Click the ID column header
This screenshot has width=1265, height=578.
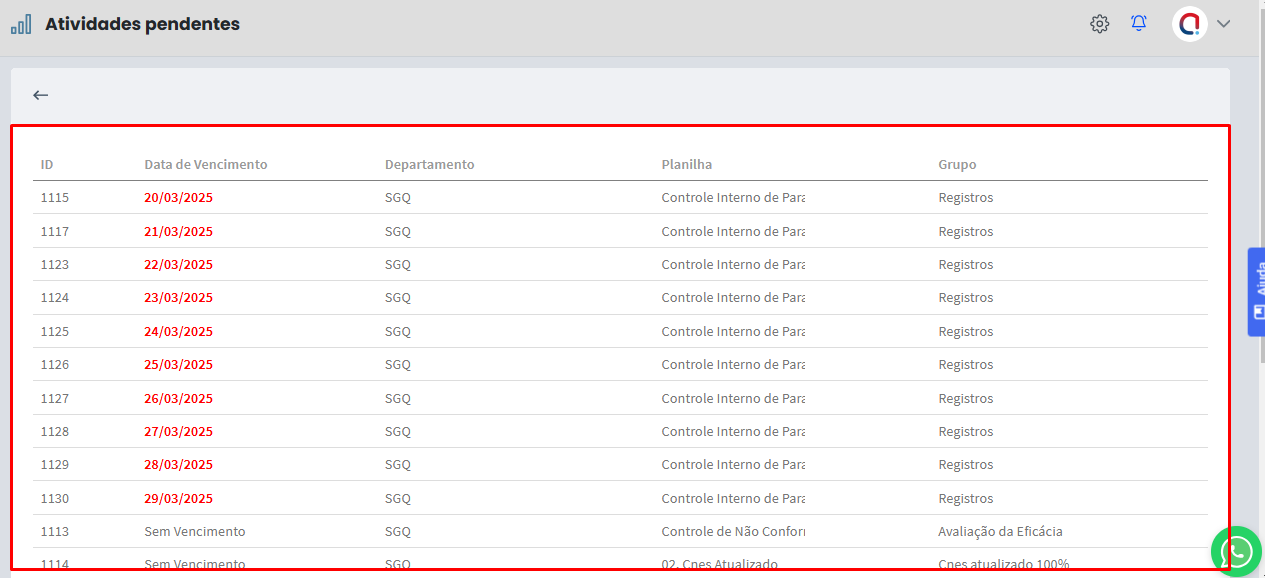click(x=47, y=164)
